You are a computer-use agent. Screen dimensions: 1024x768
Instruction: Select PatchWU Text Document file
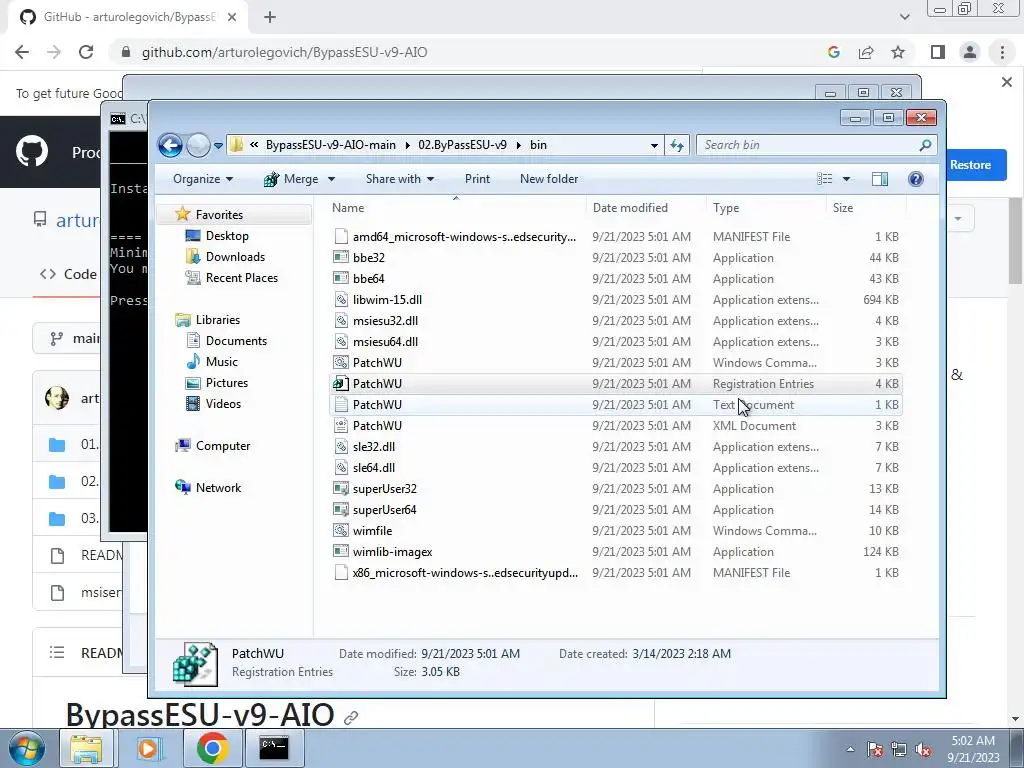tap(616, 404)
